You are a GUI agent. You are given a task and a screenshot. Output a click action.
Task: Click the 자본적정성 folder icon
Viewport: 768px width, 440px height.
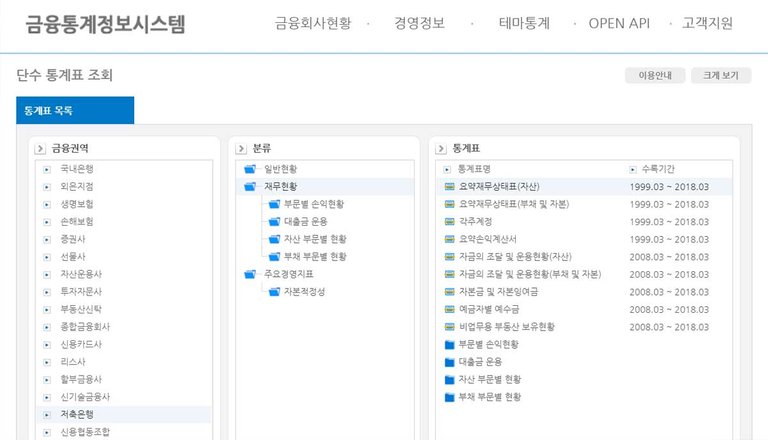[274, 292]
